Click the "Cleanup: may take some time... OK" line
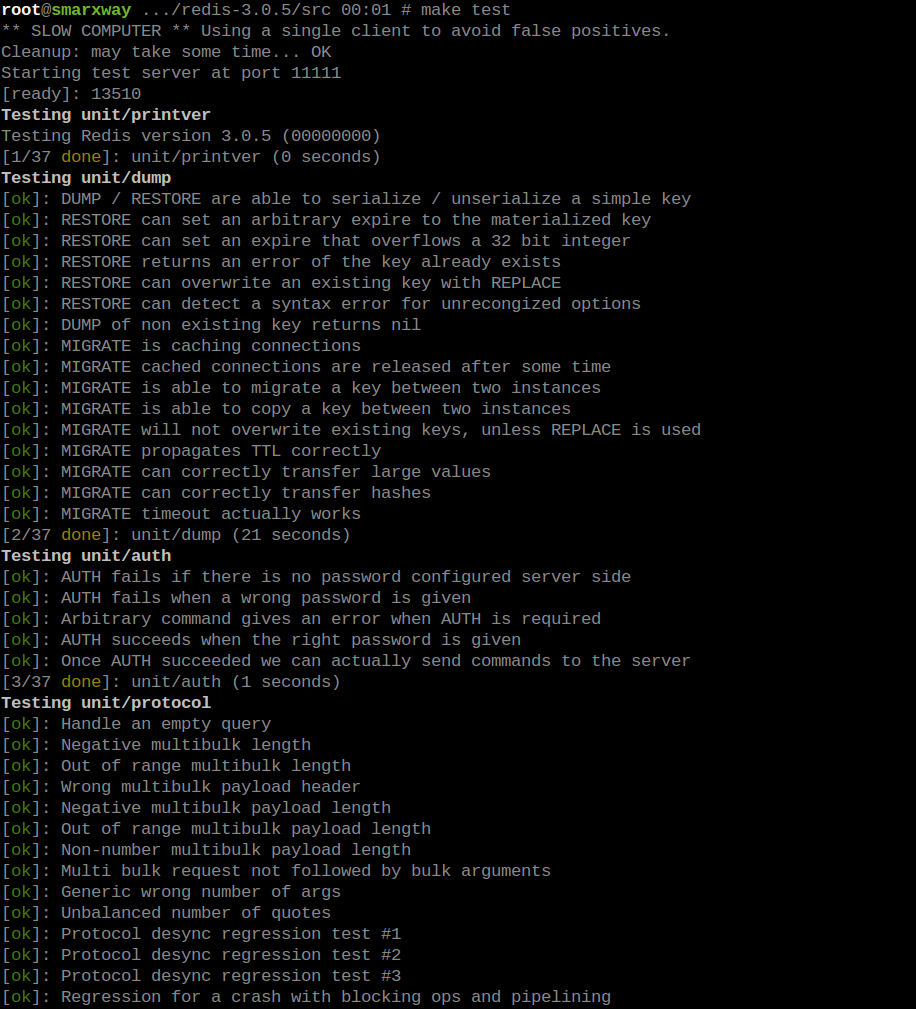 click(x=166, y=52)
